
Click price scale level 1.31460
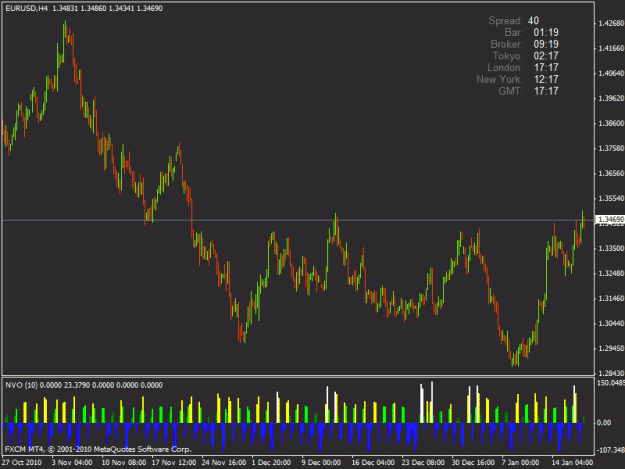coord(611,298)
